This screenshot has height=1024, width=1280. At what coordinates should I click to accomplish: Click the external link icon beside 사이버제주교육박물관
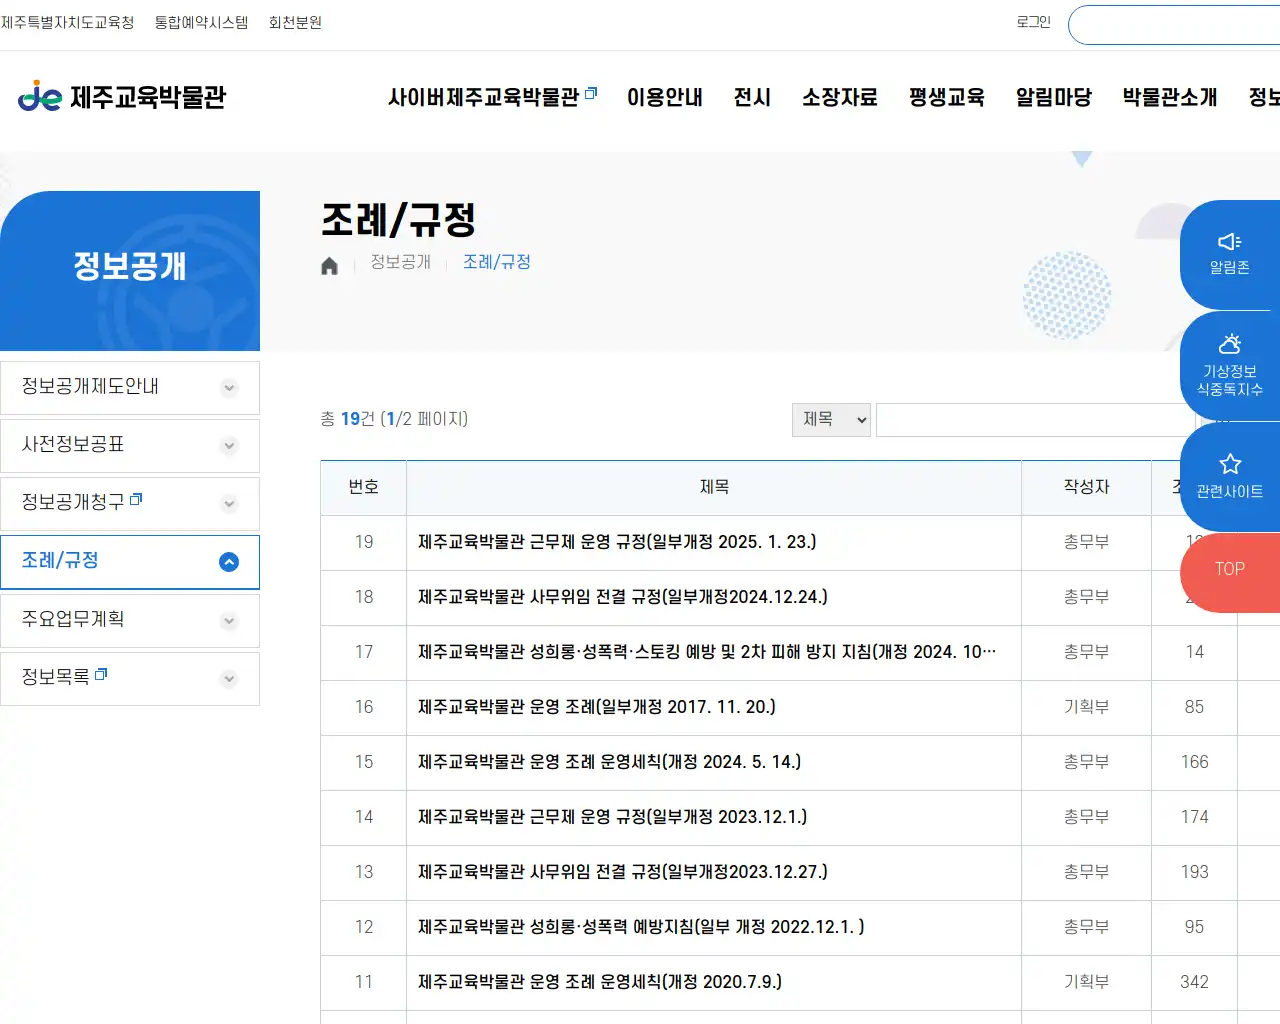pos(591,93)
